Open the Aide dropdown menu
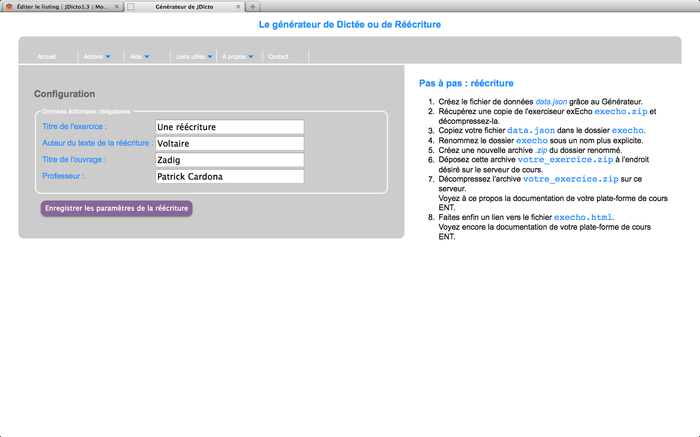The height and width of the screenshot is (437, 700). (139, 57)
